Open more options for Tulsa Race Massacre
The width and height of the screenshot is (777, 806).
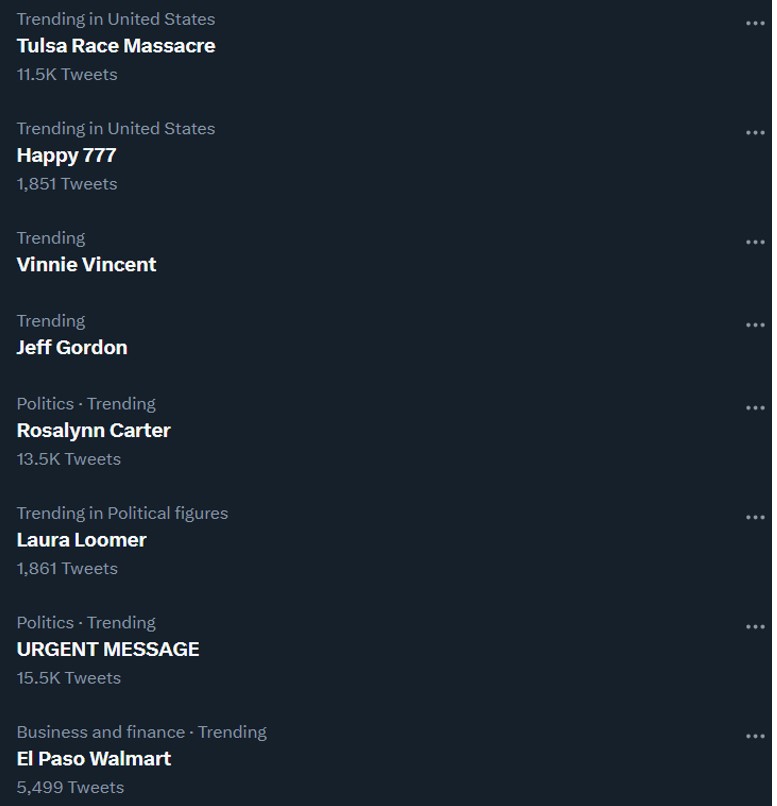pos(754,23)
